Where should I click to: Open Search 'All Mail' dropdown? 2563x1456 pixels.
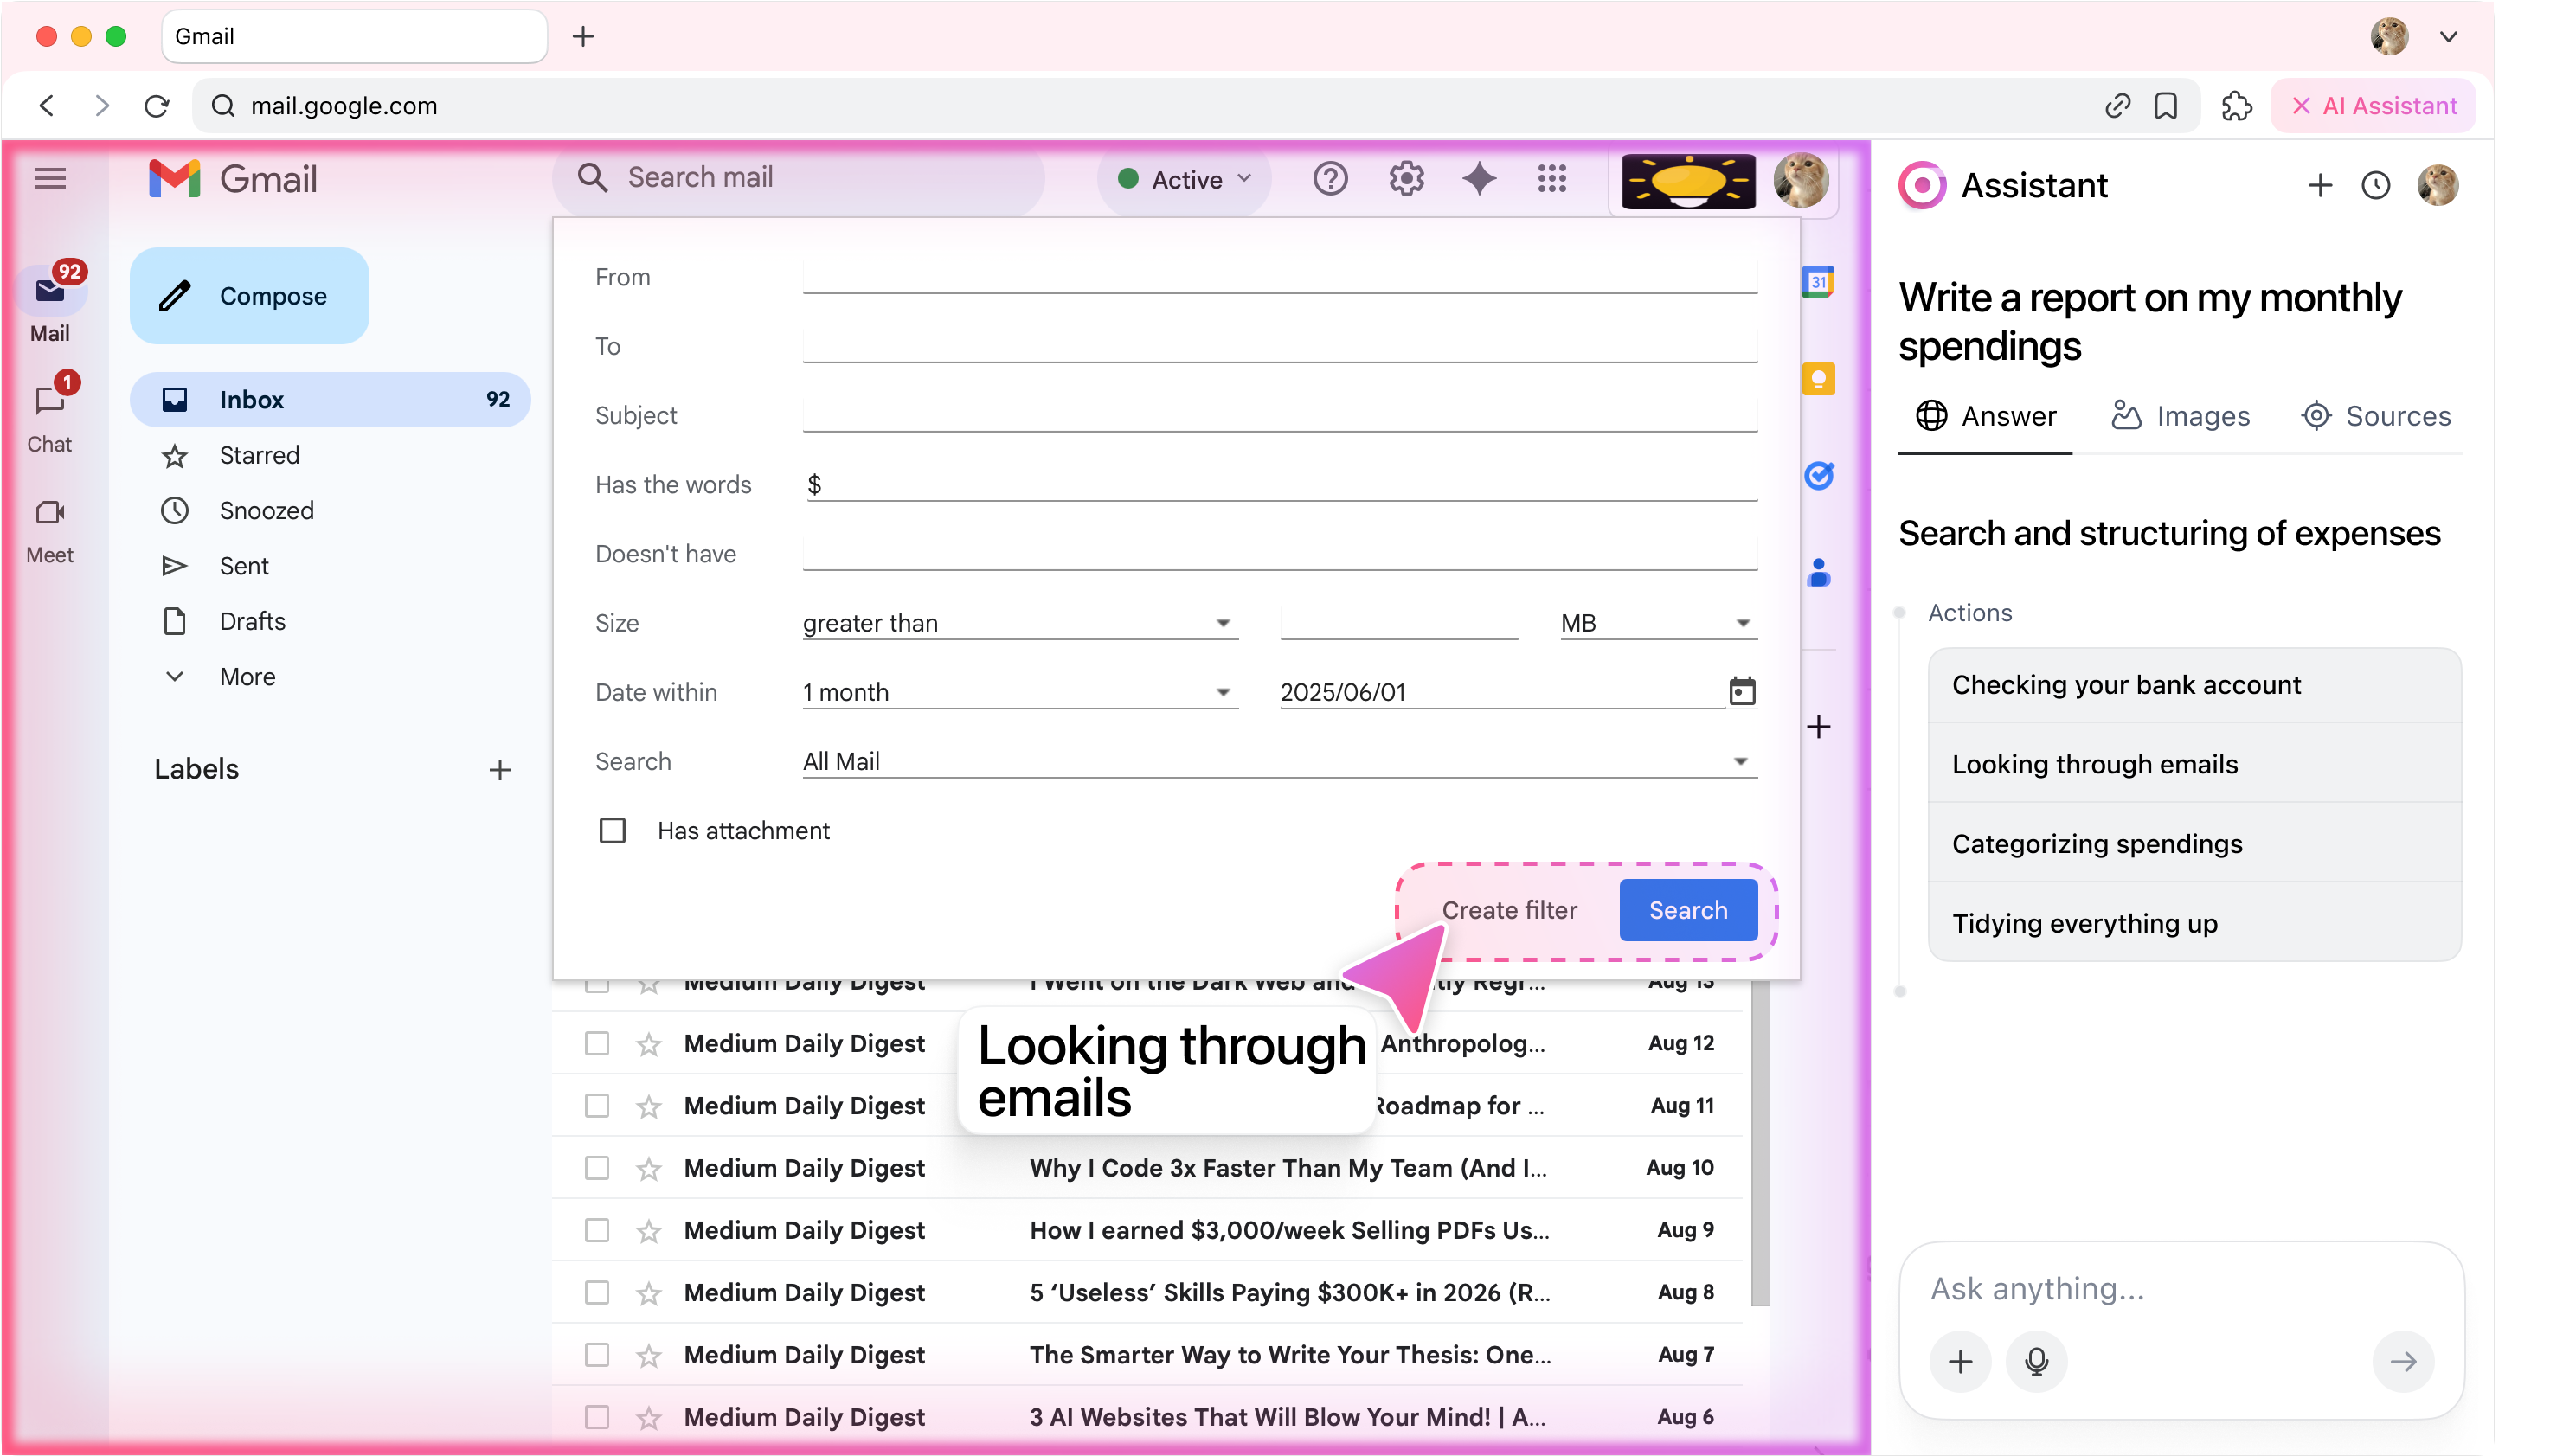coord(1279,761)
